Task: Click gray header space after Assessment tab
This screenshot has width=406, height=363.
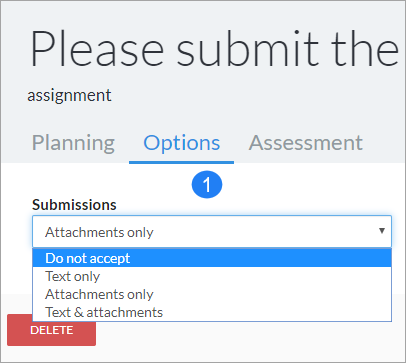Action: point(383,143)
